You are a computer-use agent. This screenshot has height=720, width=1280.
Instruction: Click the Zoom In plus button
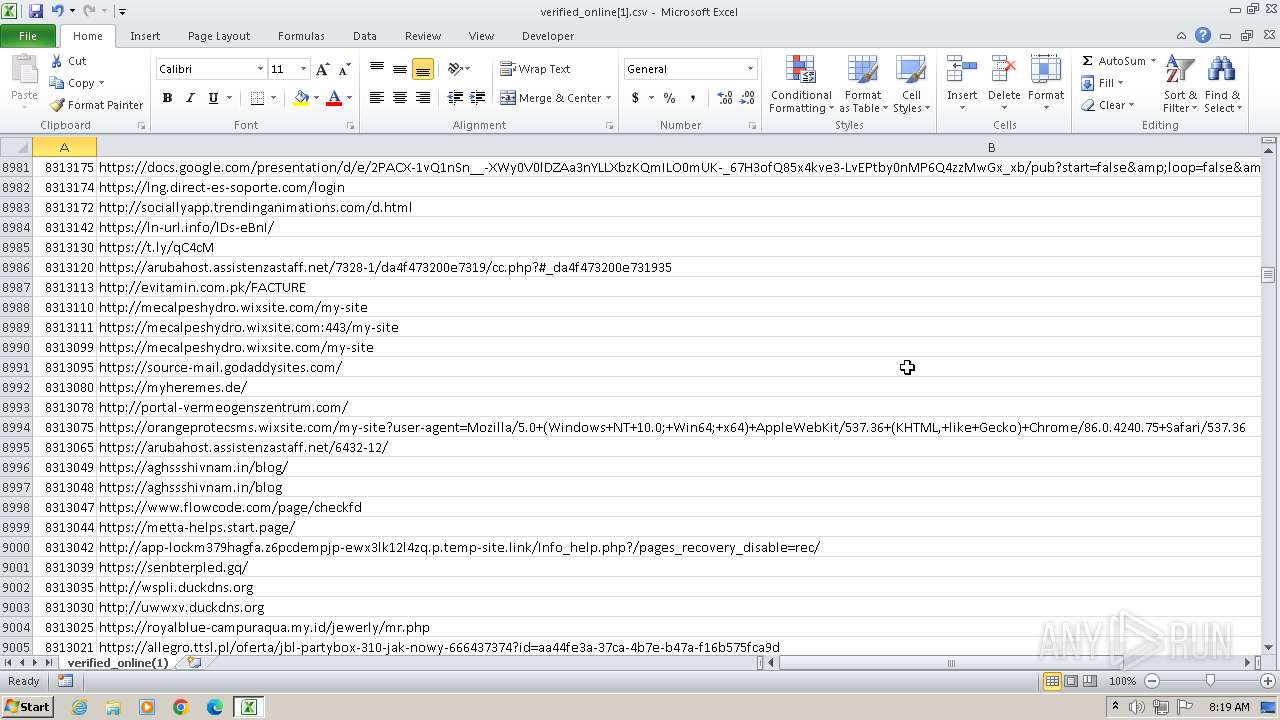[1267, 681]
